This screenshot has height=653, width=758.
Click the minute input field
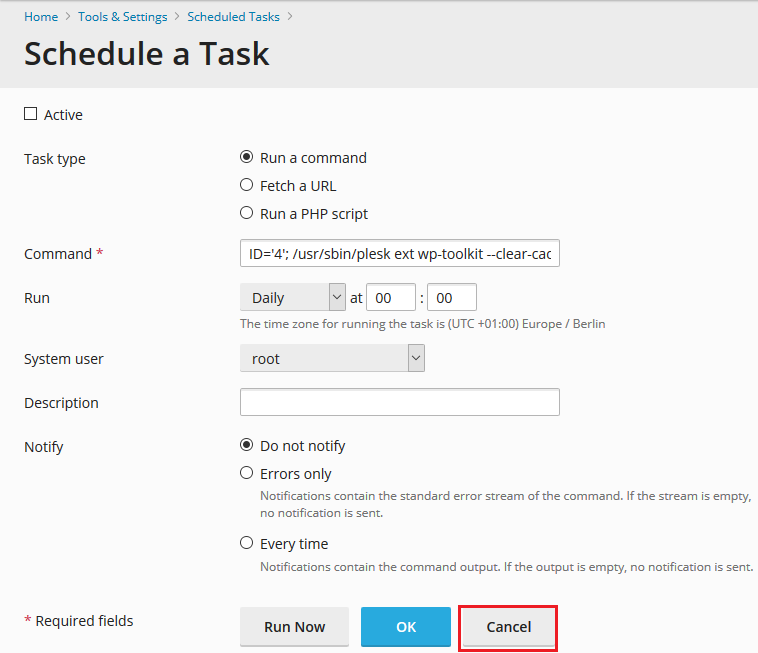click(451, 298)
